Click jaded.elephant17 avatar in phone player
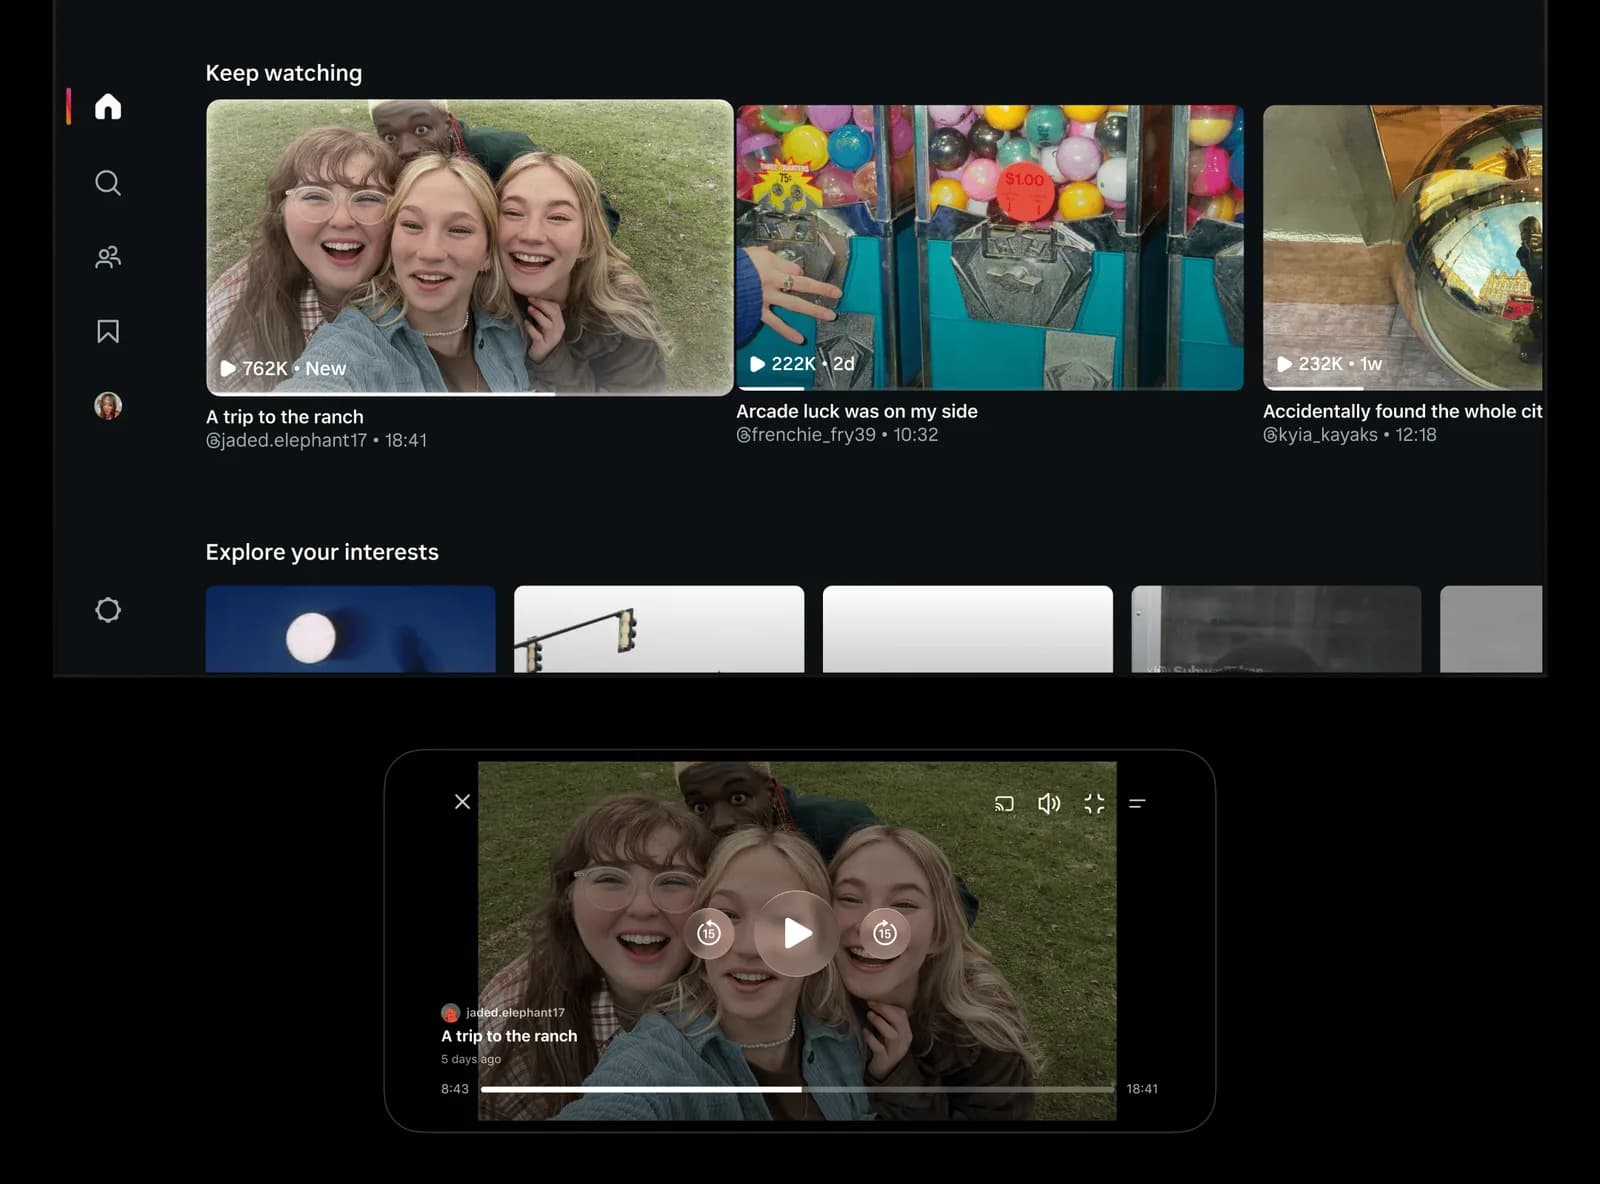Image resolution: width=1600 pixels, height=1184 pixels. tap(450, 1012)
